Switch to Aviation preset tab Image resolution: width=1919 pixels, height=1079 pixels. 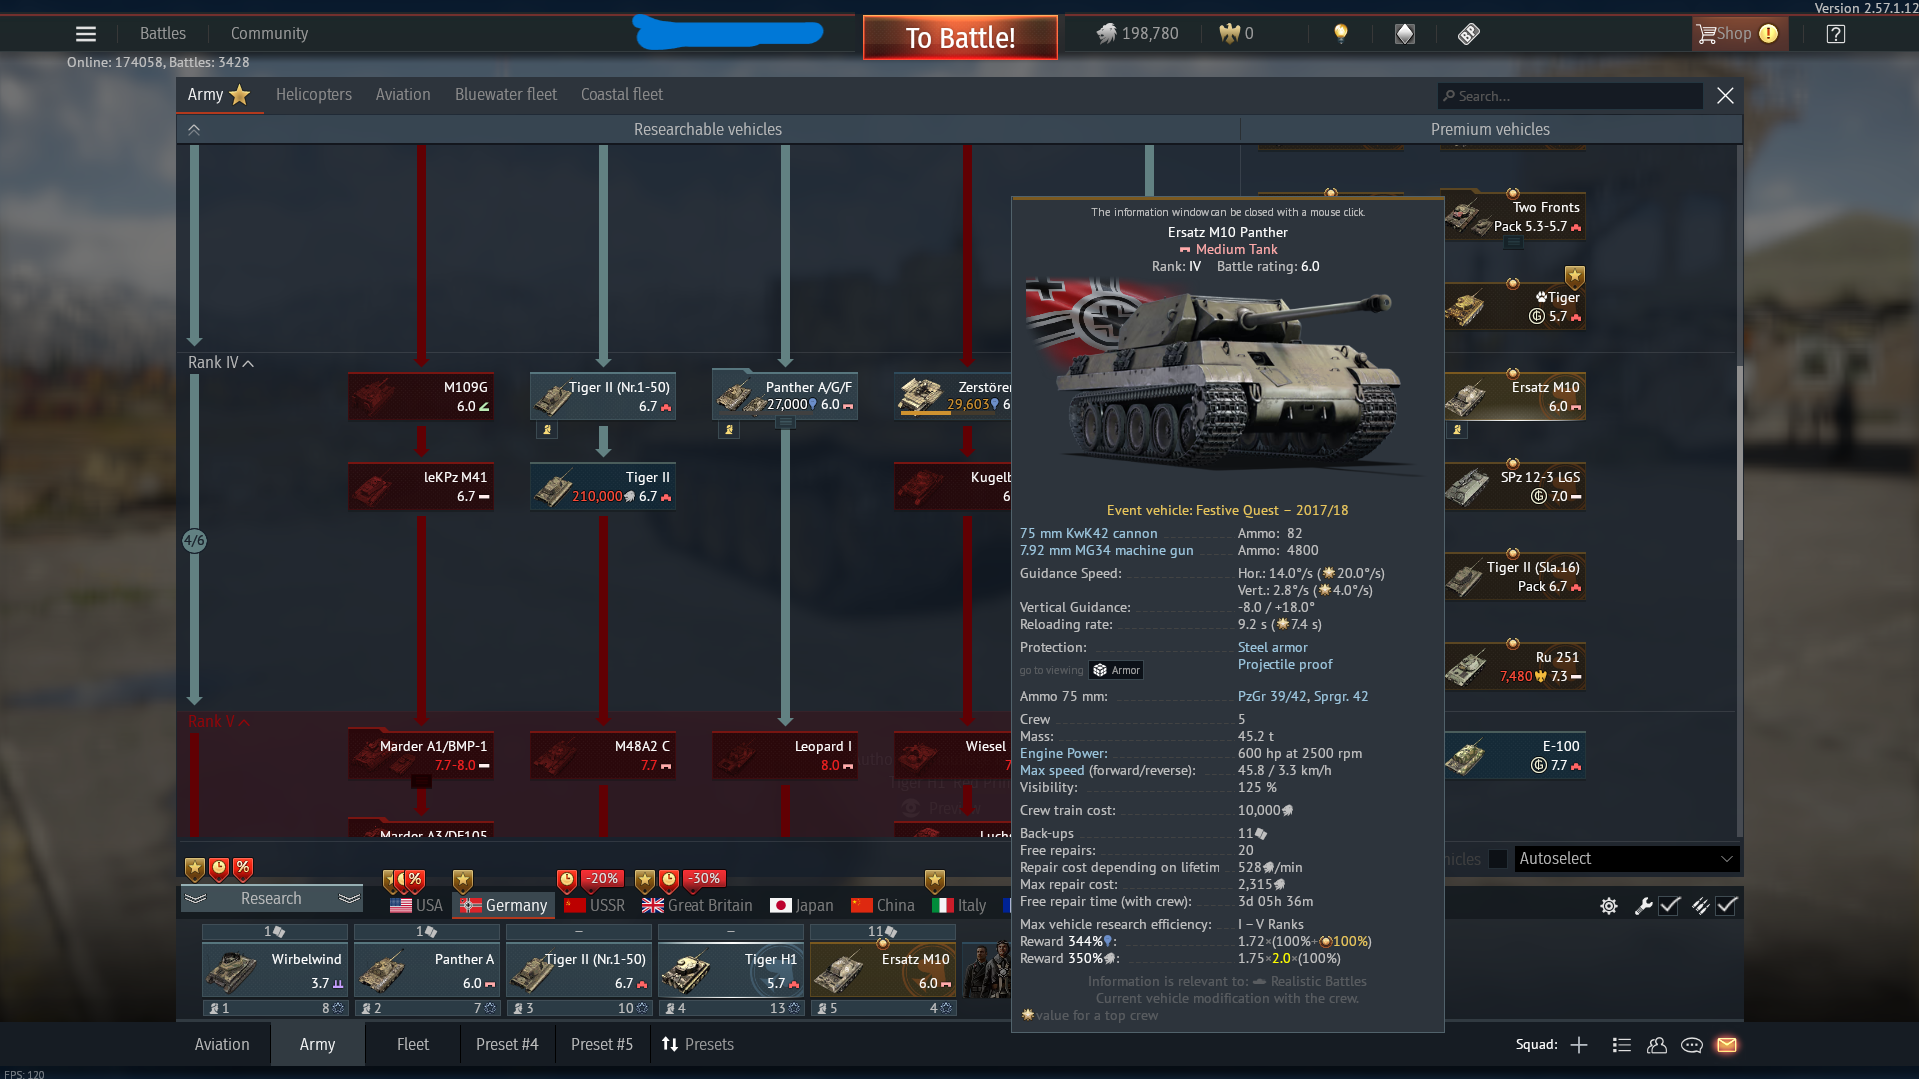pyautogui.click(x=222, y=1045)
